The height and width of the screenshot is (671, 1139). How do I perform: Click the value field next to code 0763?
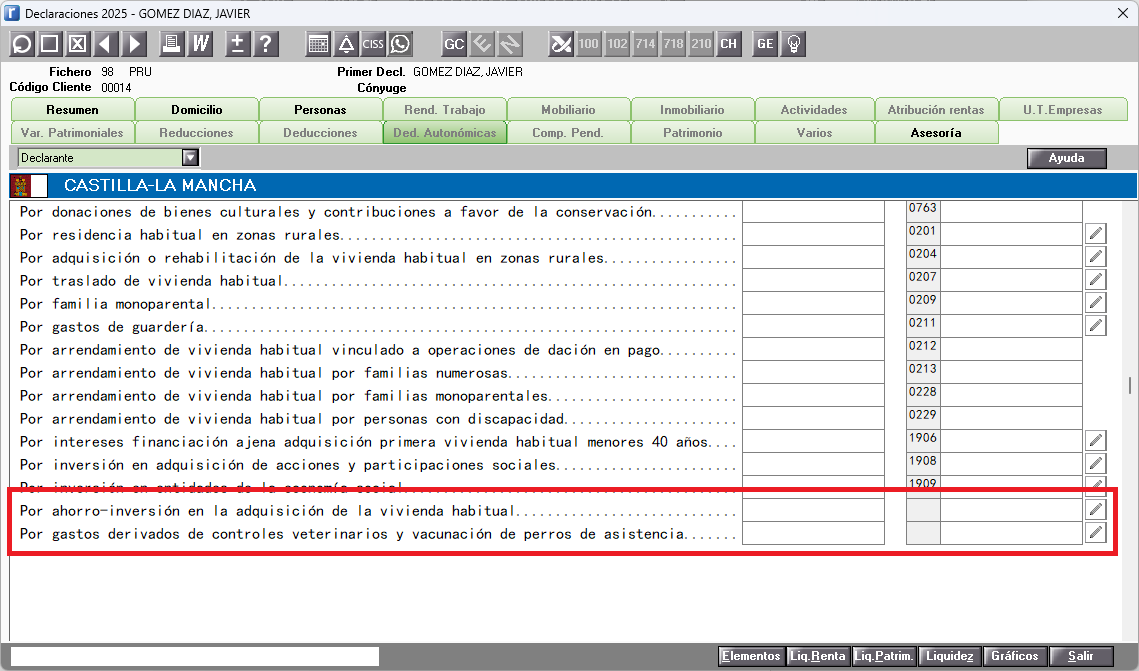[1011, 211]
